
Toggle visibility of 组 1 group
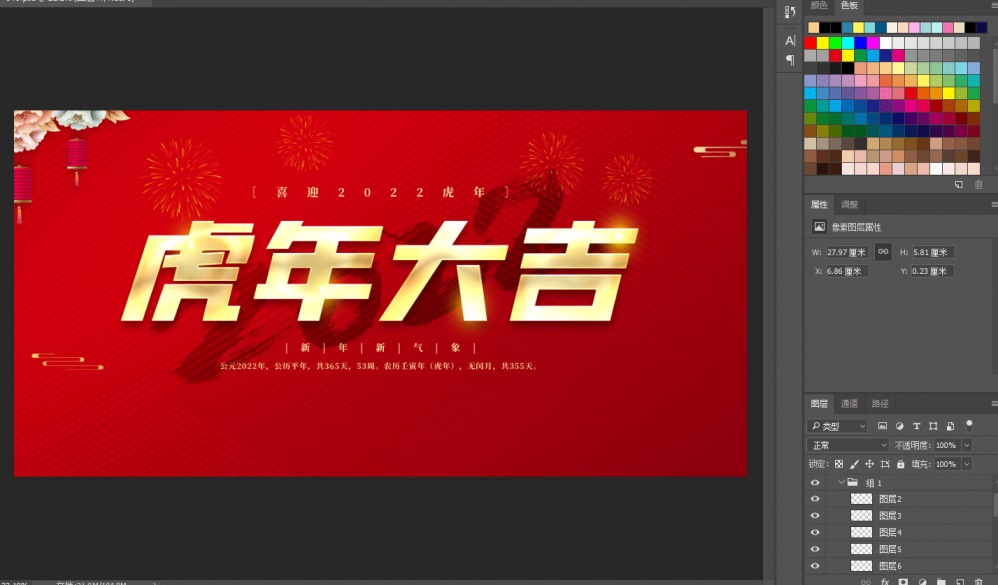tap(814, 482)
